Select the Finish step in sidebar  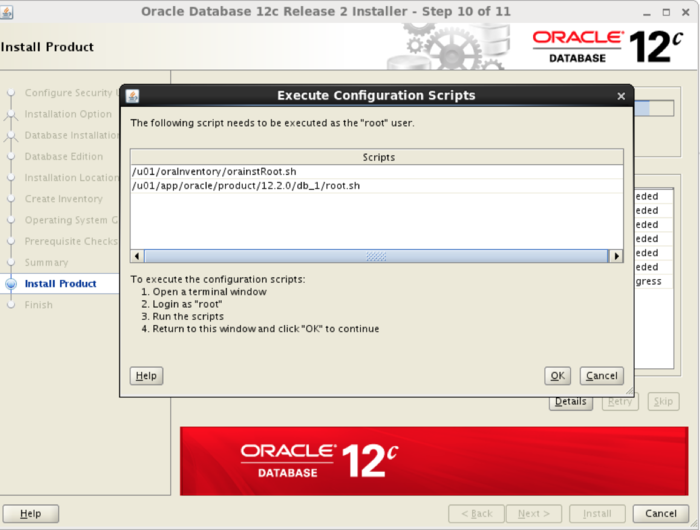coord(38,305)
